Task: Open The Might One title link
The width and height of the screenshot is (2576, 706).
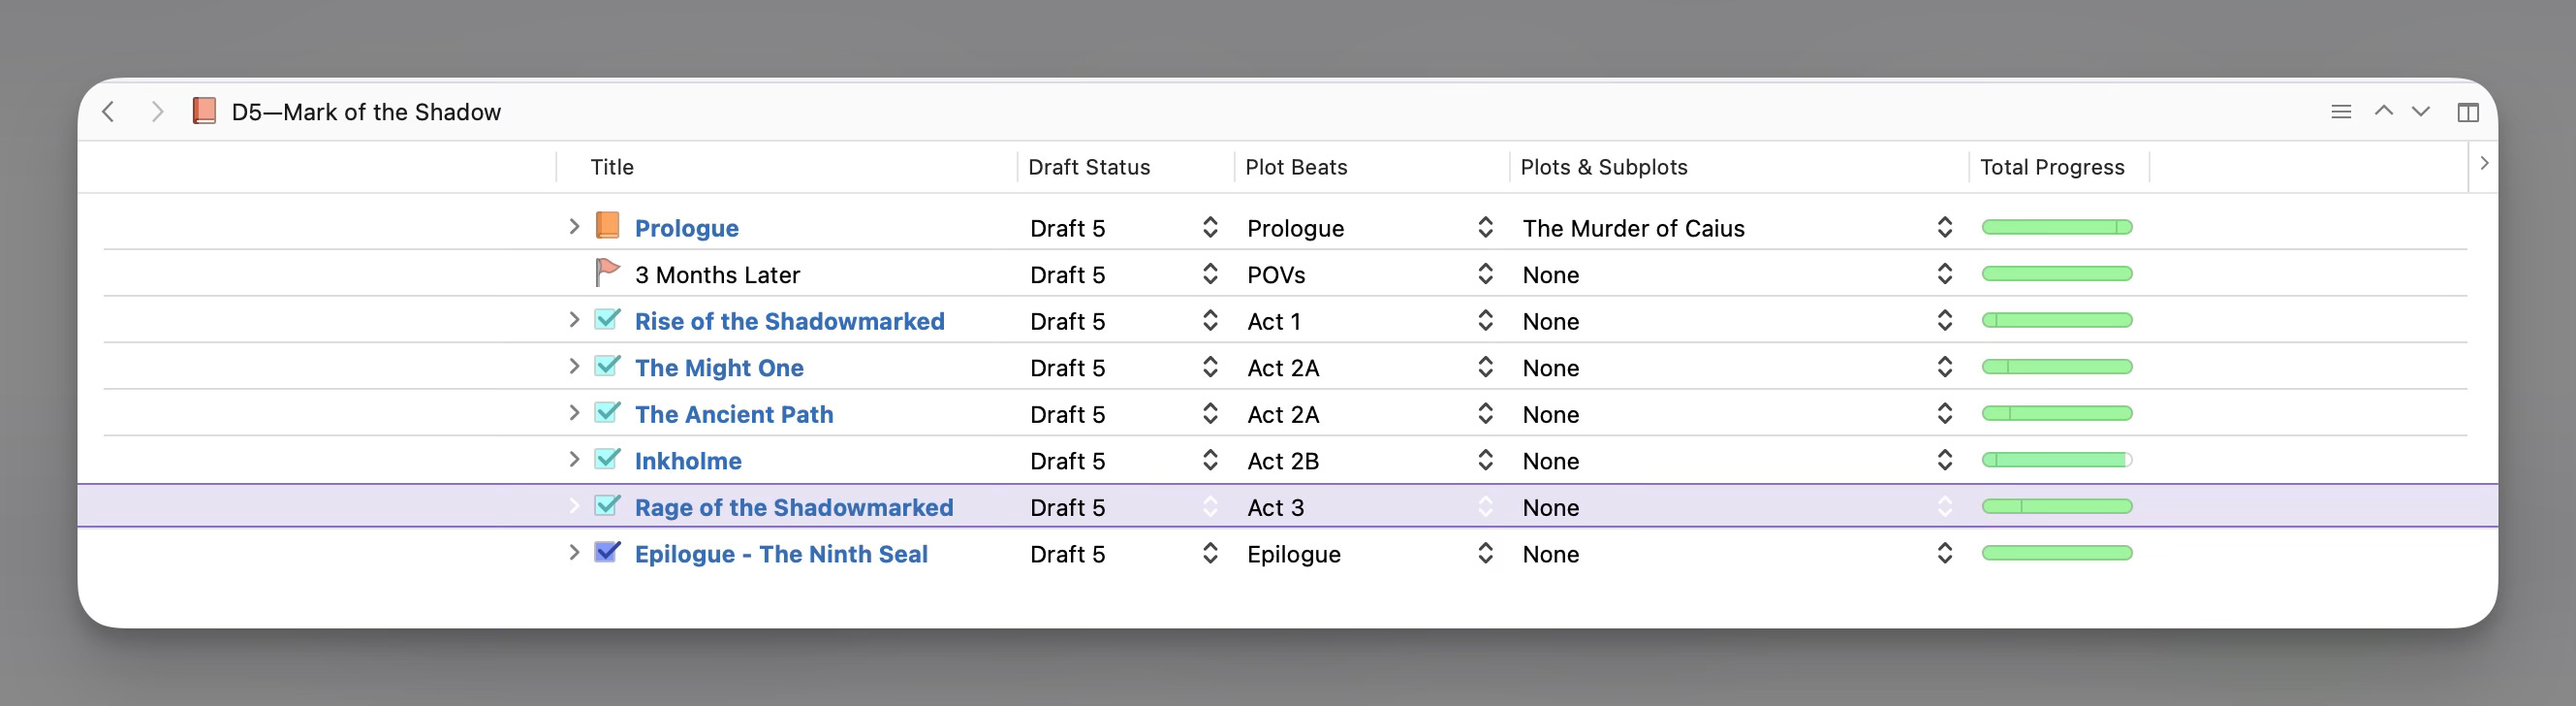Action: point(719,368)
